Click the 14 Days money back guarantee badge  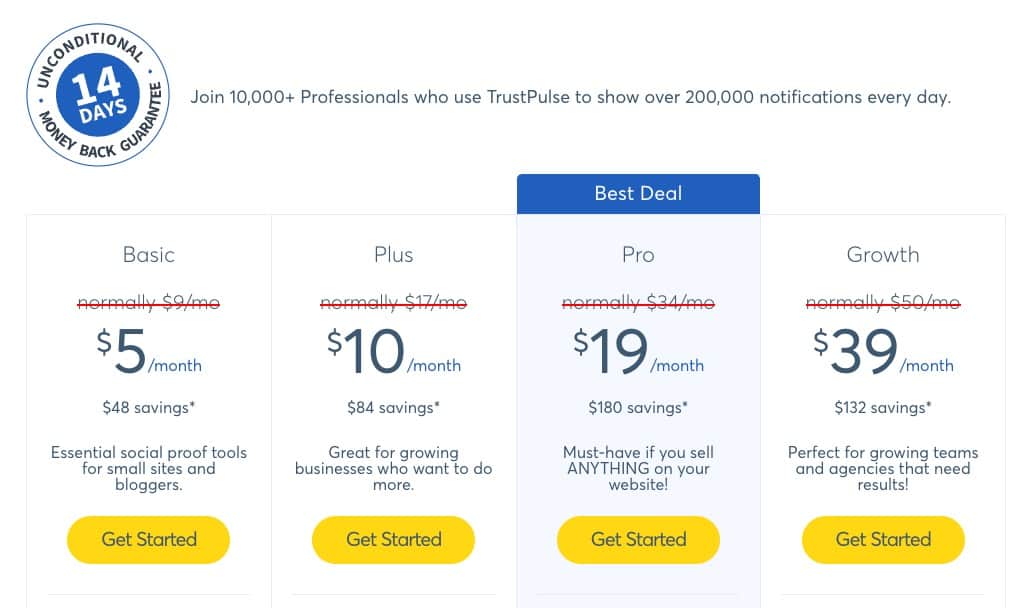click(98, 95)
